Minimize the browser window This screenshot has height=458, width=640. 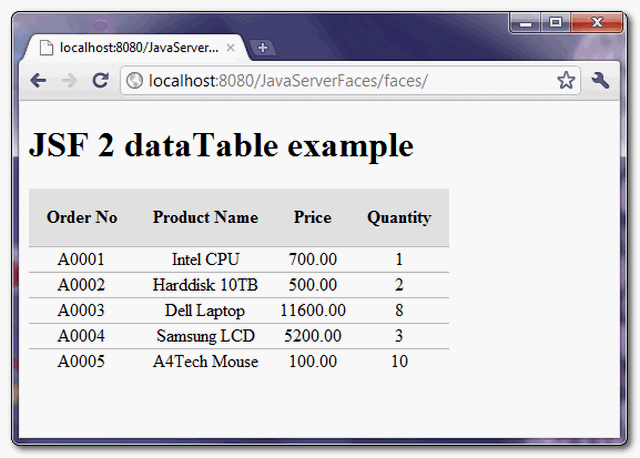click(x=525, y=23)
